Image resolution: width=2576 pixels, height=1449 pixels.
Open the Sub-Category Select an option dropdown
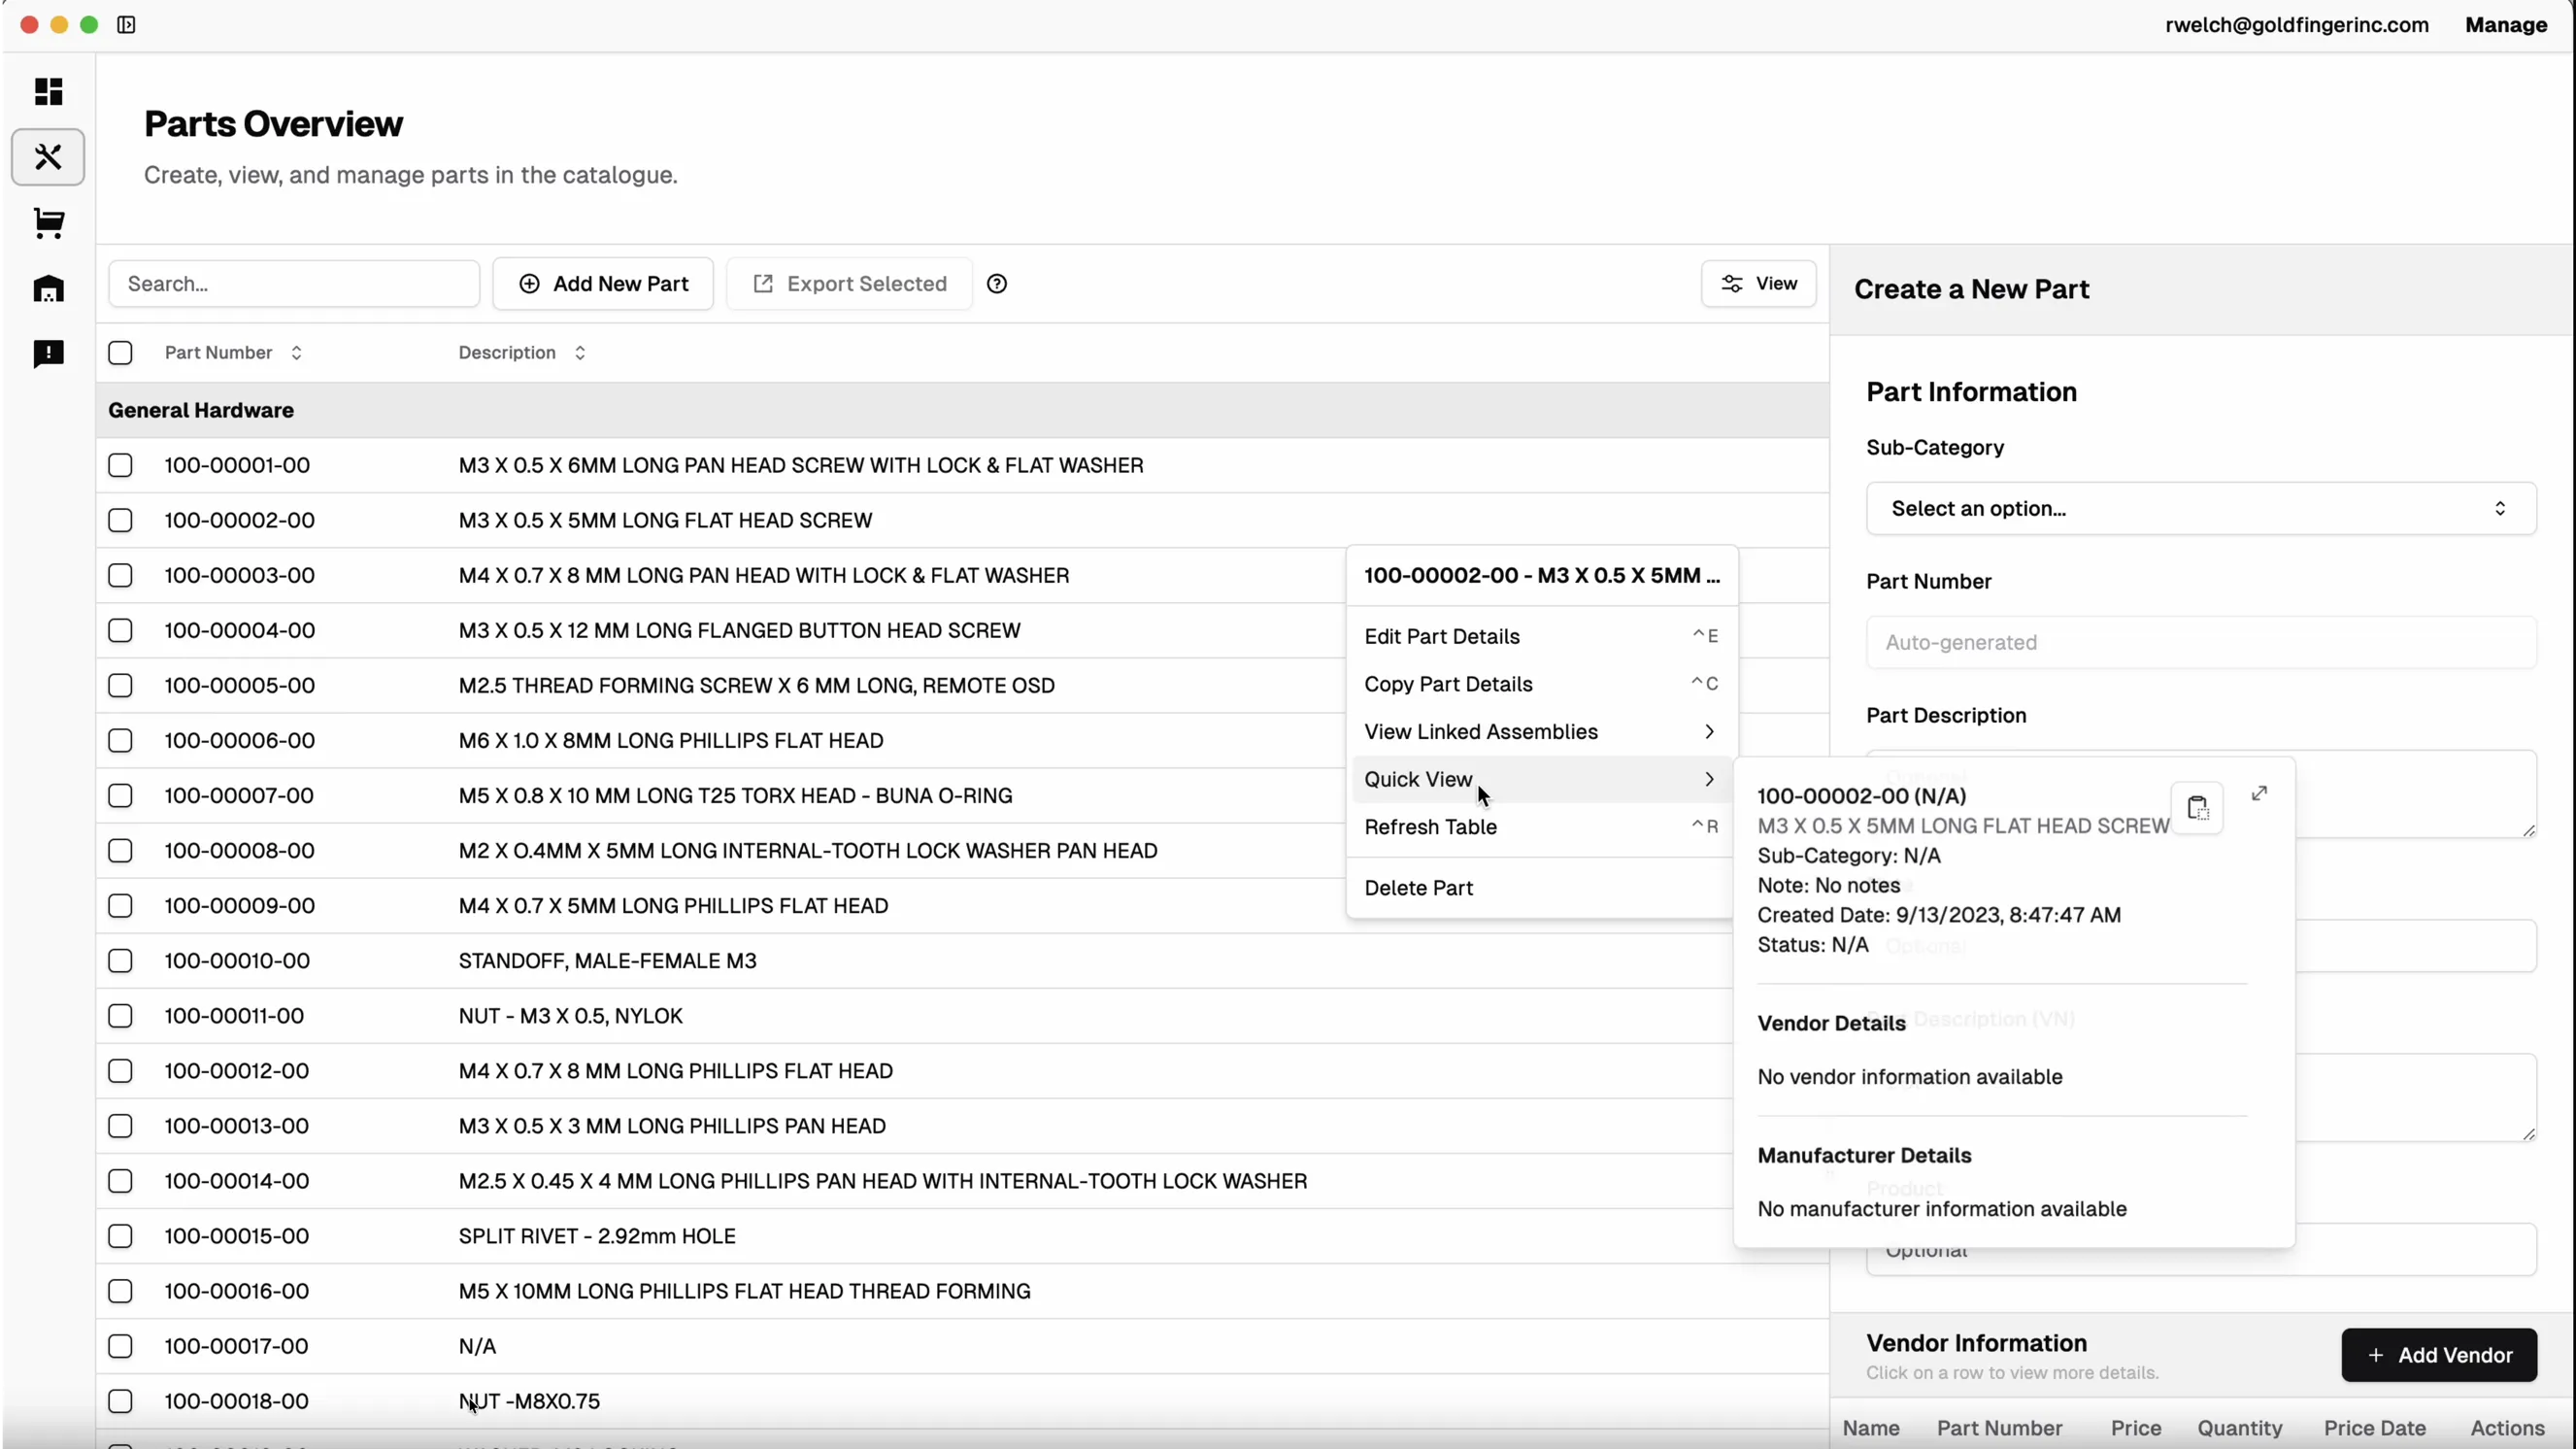tap(2198, 508)
